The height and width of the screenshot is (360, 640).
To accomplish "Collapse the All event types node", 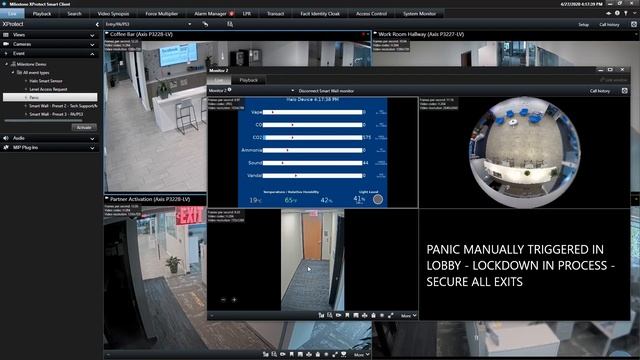I will [x=13, y=72].
